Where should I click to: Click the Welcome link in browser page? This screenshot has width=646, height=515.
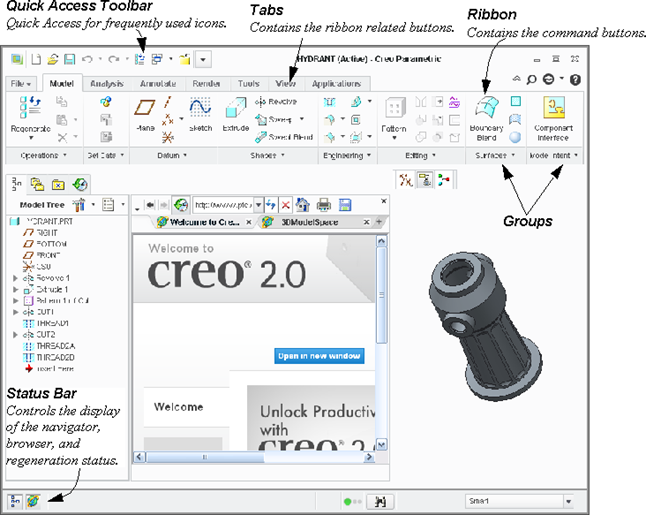[x=178, y=407]
